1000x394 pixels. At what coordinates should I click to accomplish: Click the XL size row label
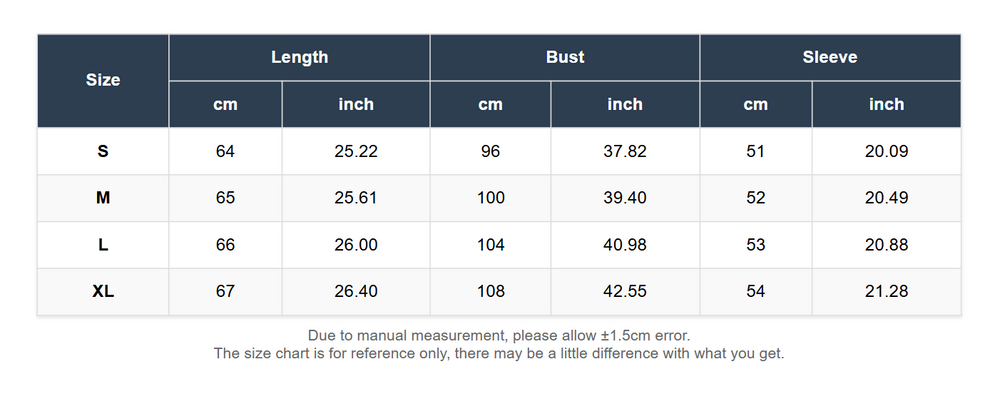103,291
